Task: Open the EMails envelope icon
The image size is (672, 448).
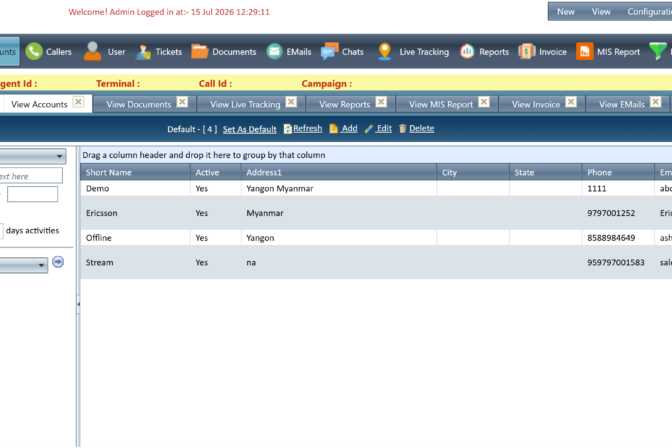Action: tap(274, 51)
